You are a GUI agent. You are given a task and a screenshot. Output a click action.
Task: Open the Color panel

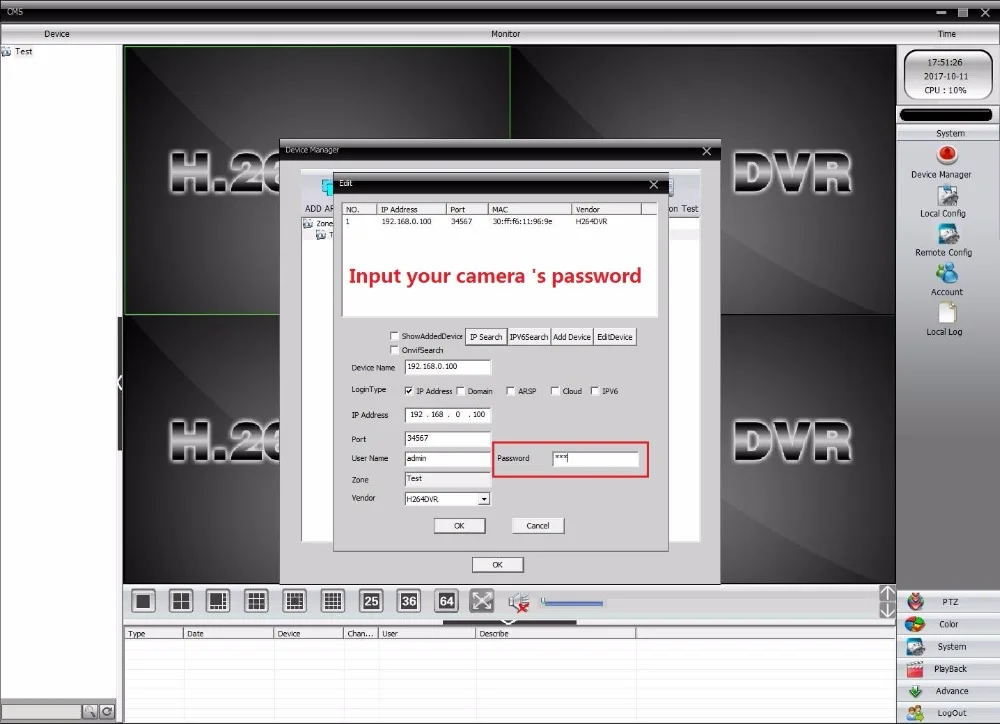click(948, 624)
